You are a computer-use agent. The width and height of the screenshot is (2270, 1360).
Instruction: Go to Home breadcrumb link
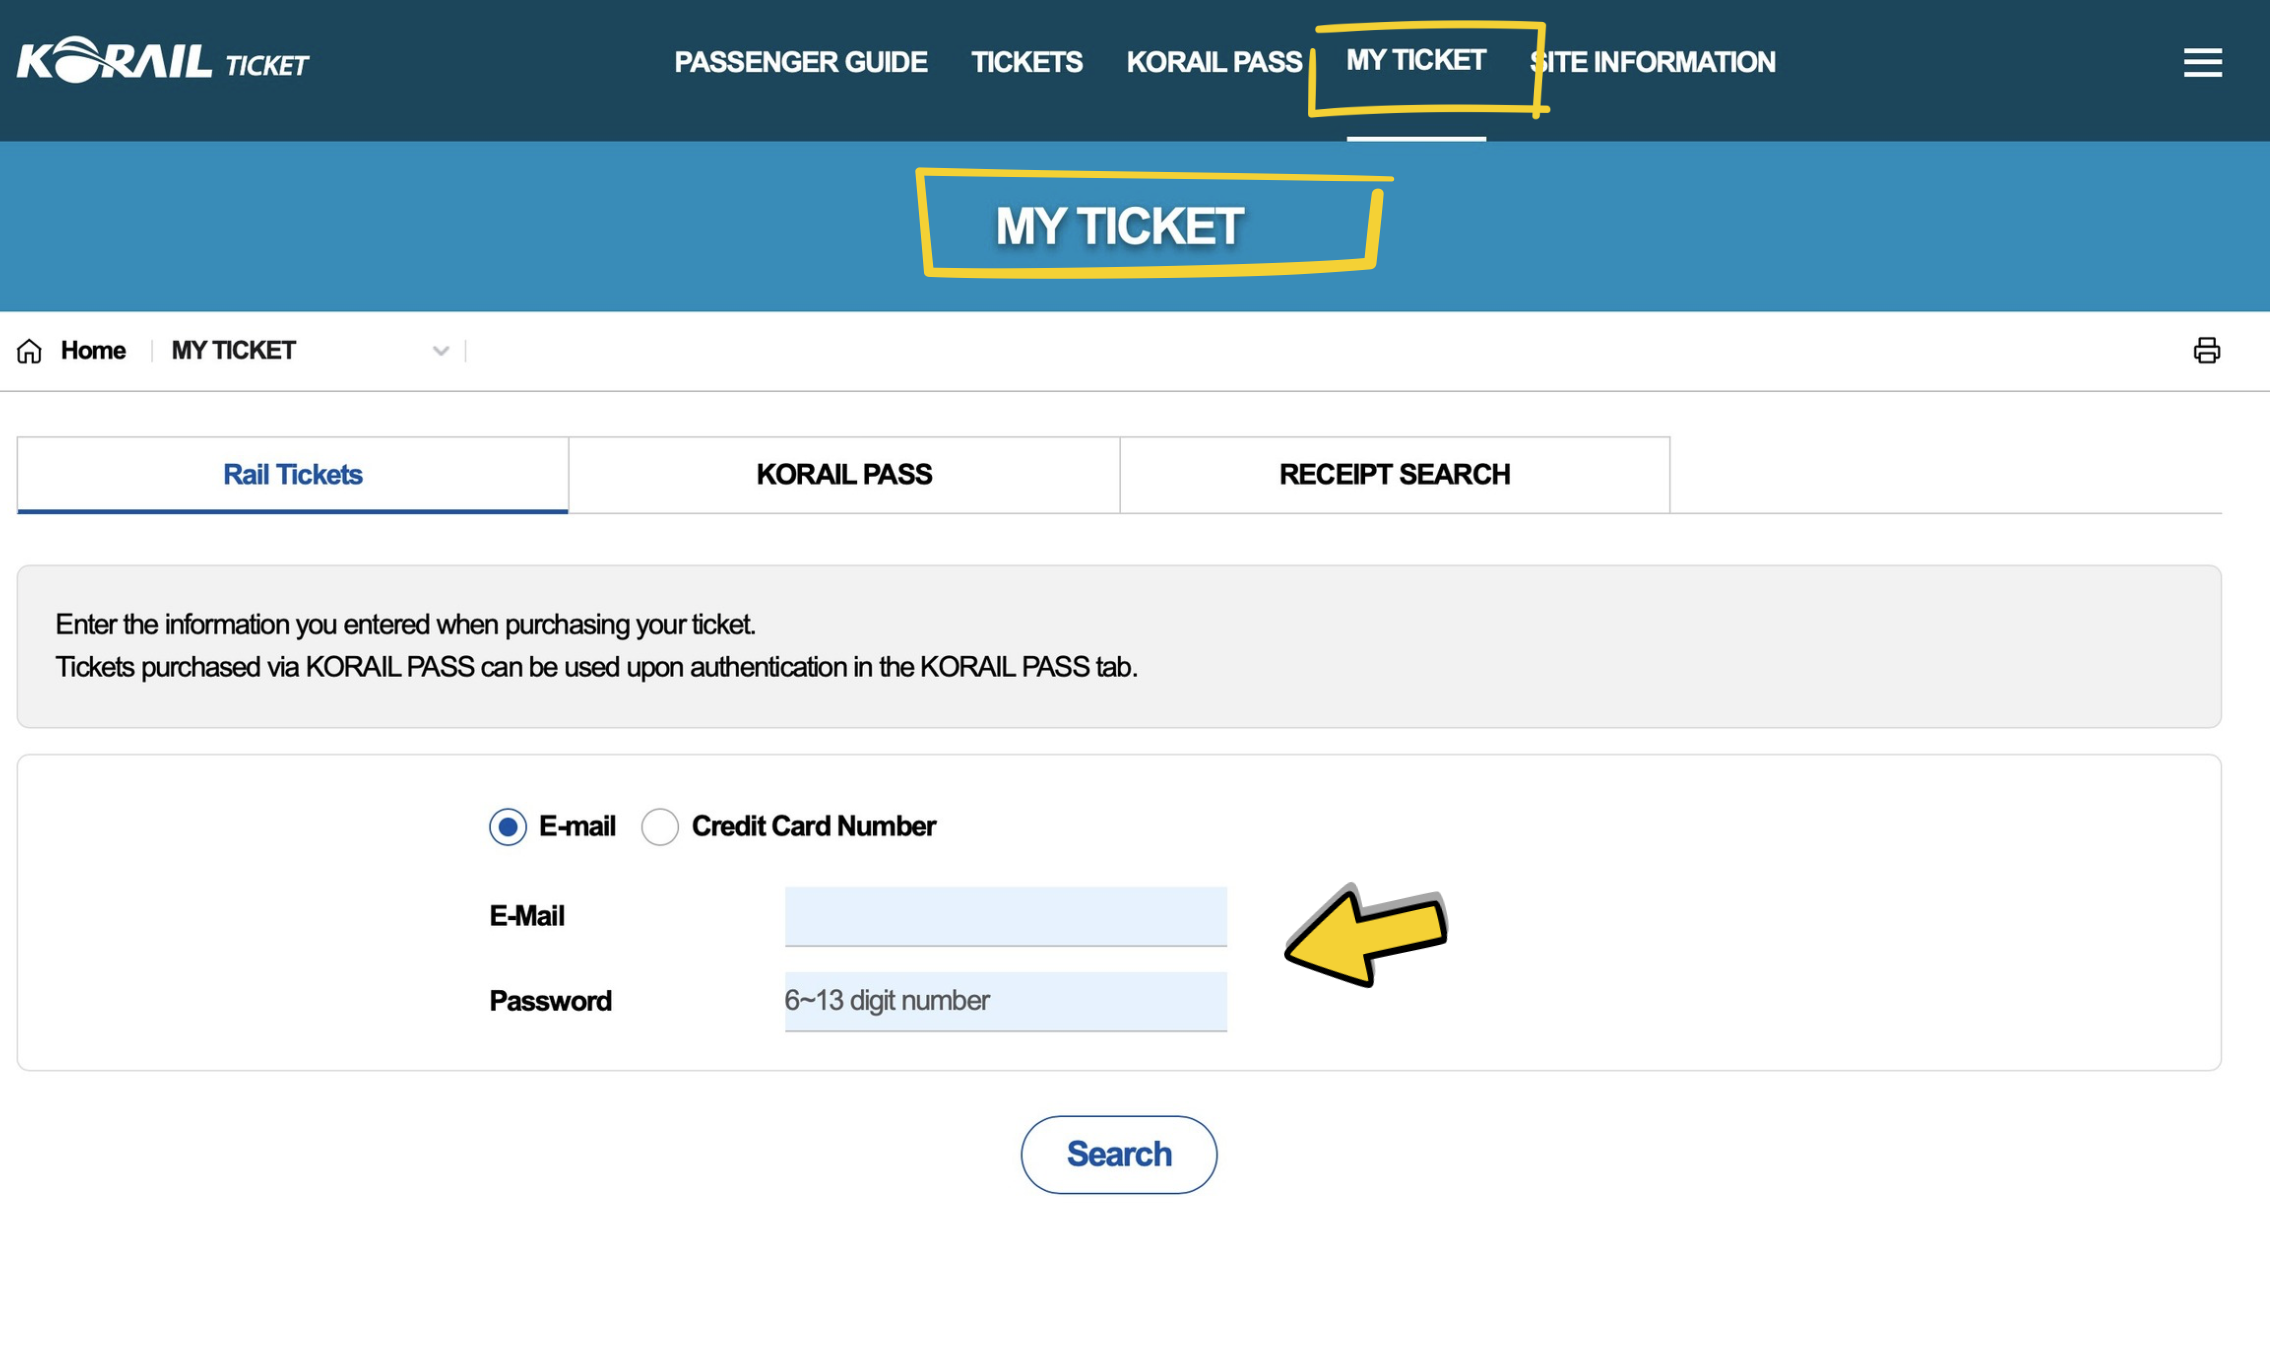pyautogui.click(x=93, y=351)
